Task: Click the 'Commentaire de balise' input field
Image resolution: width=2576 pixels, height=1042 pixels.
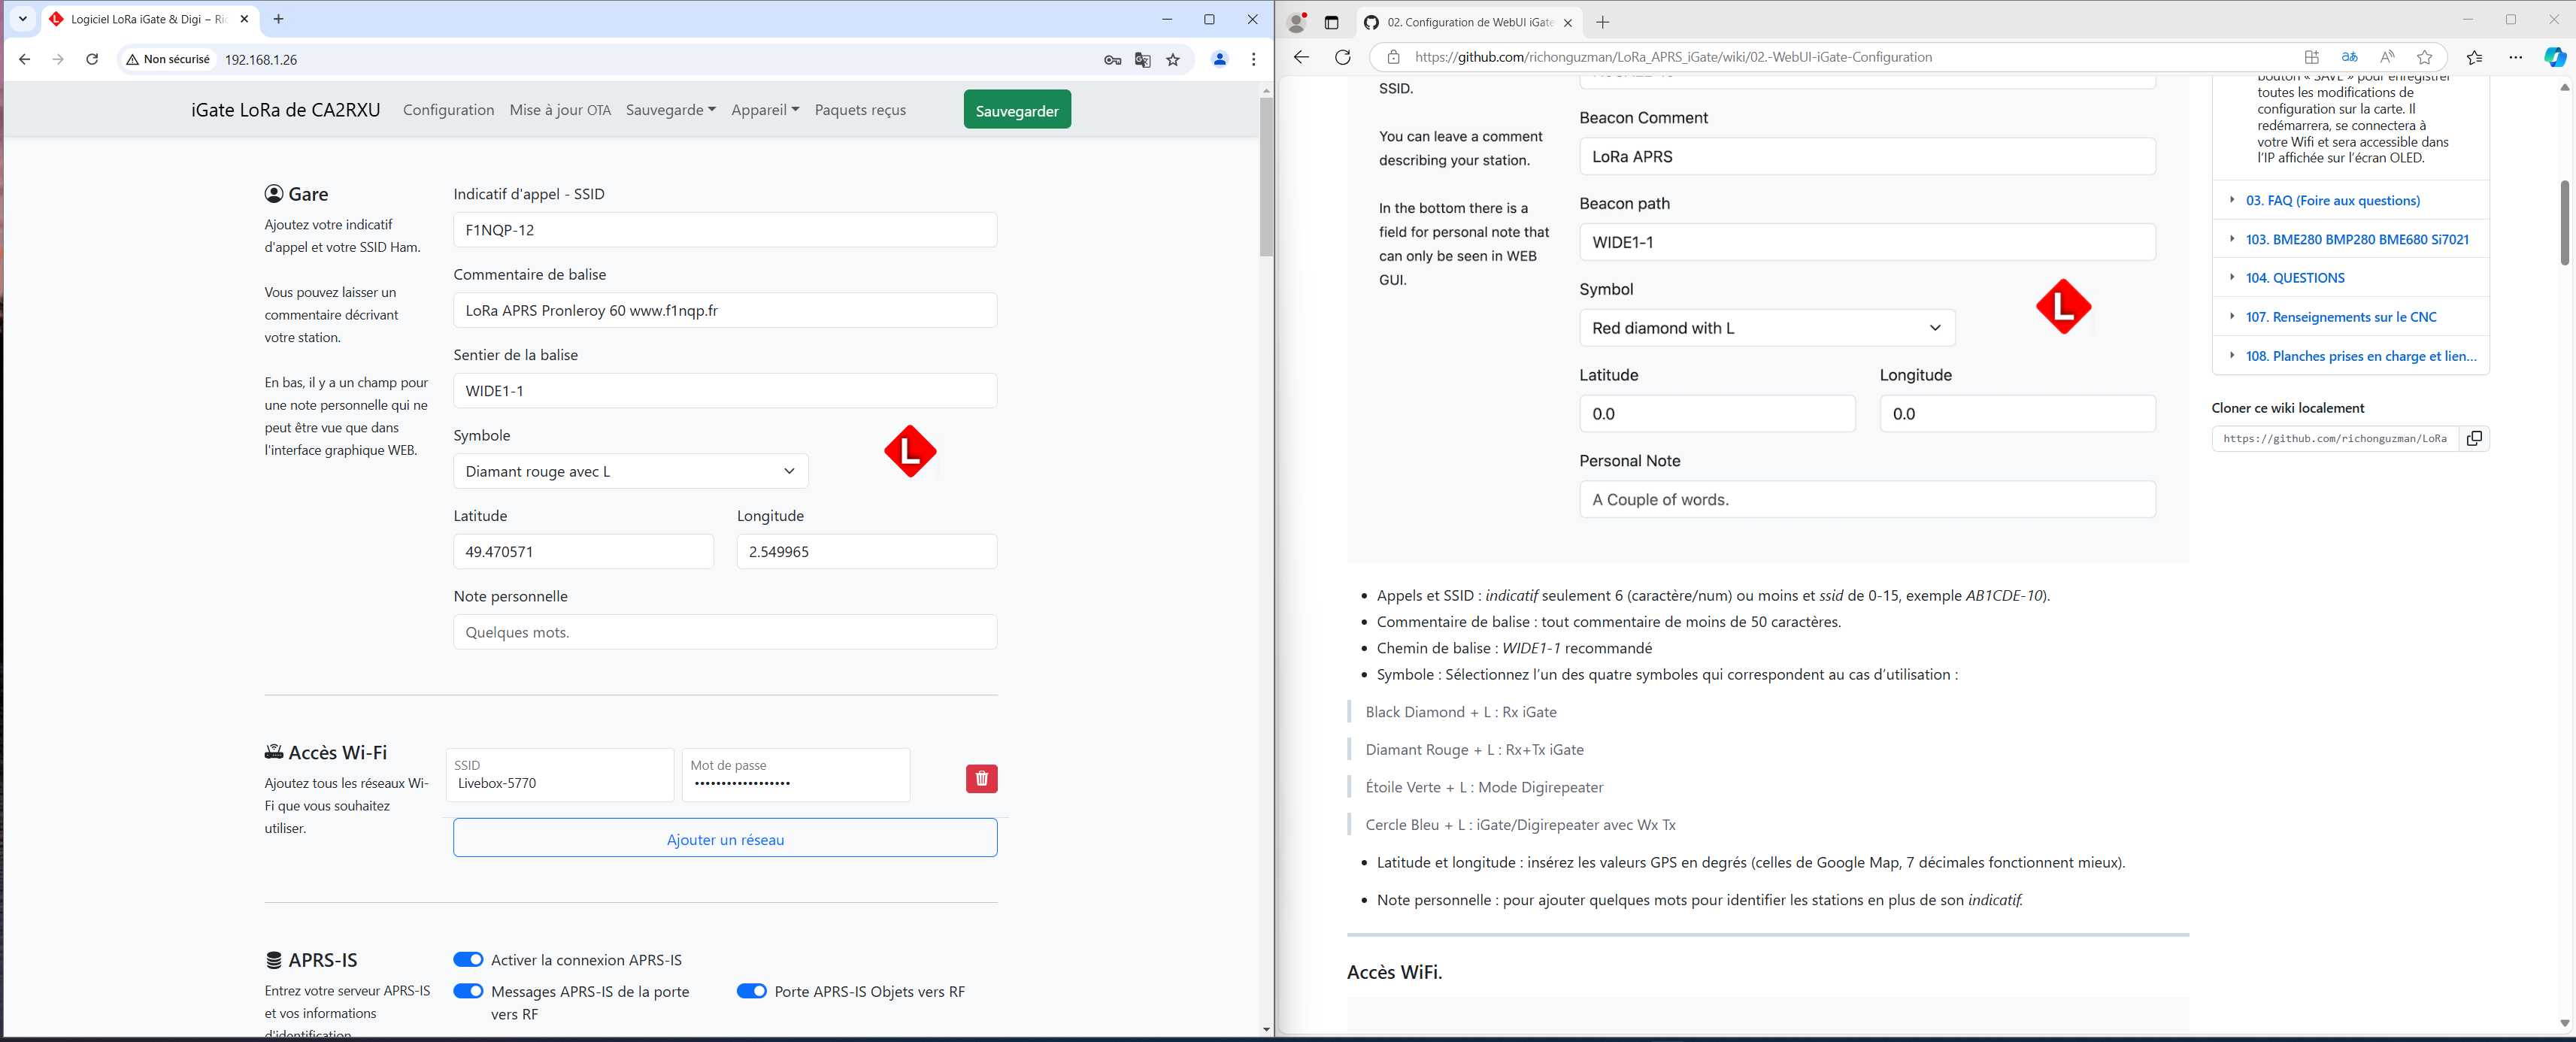Action: tap(725, 310)
